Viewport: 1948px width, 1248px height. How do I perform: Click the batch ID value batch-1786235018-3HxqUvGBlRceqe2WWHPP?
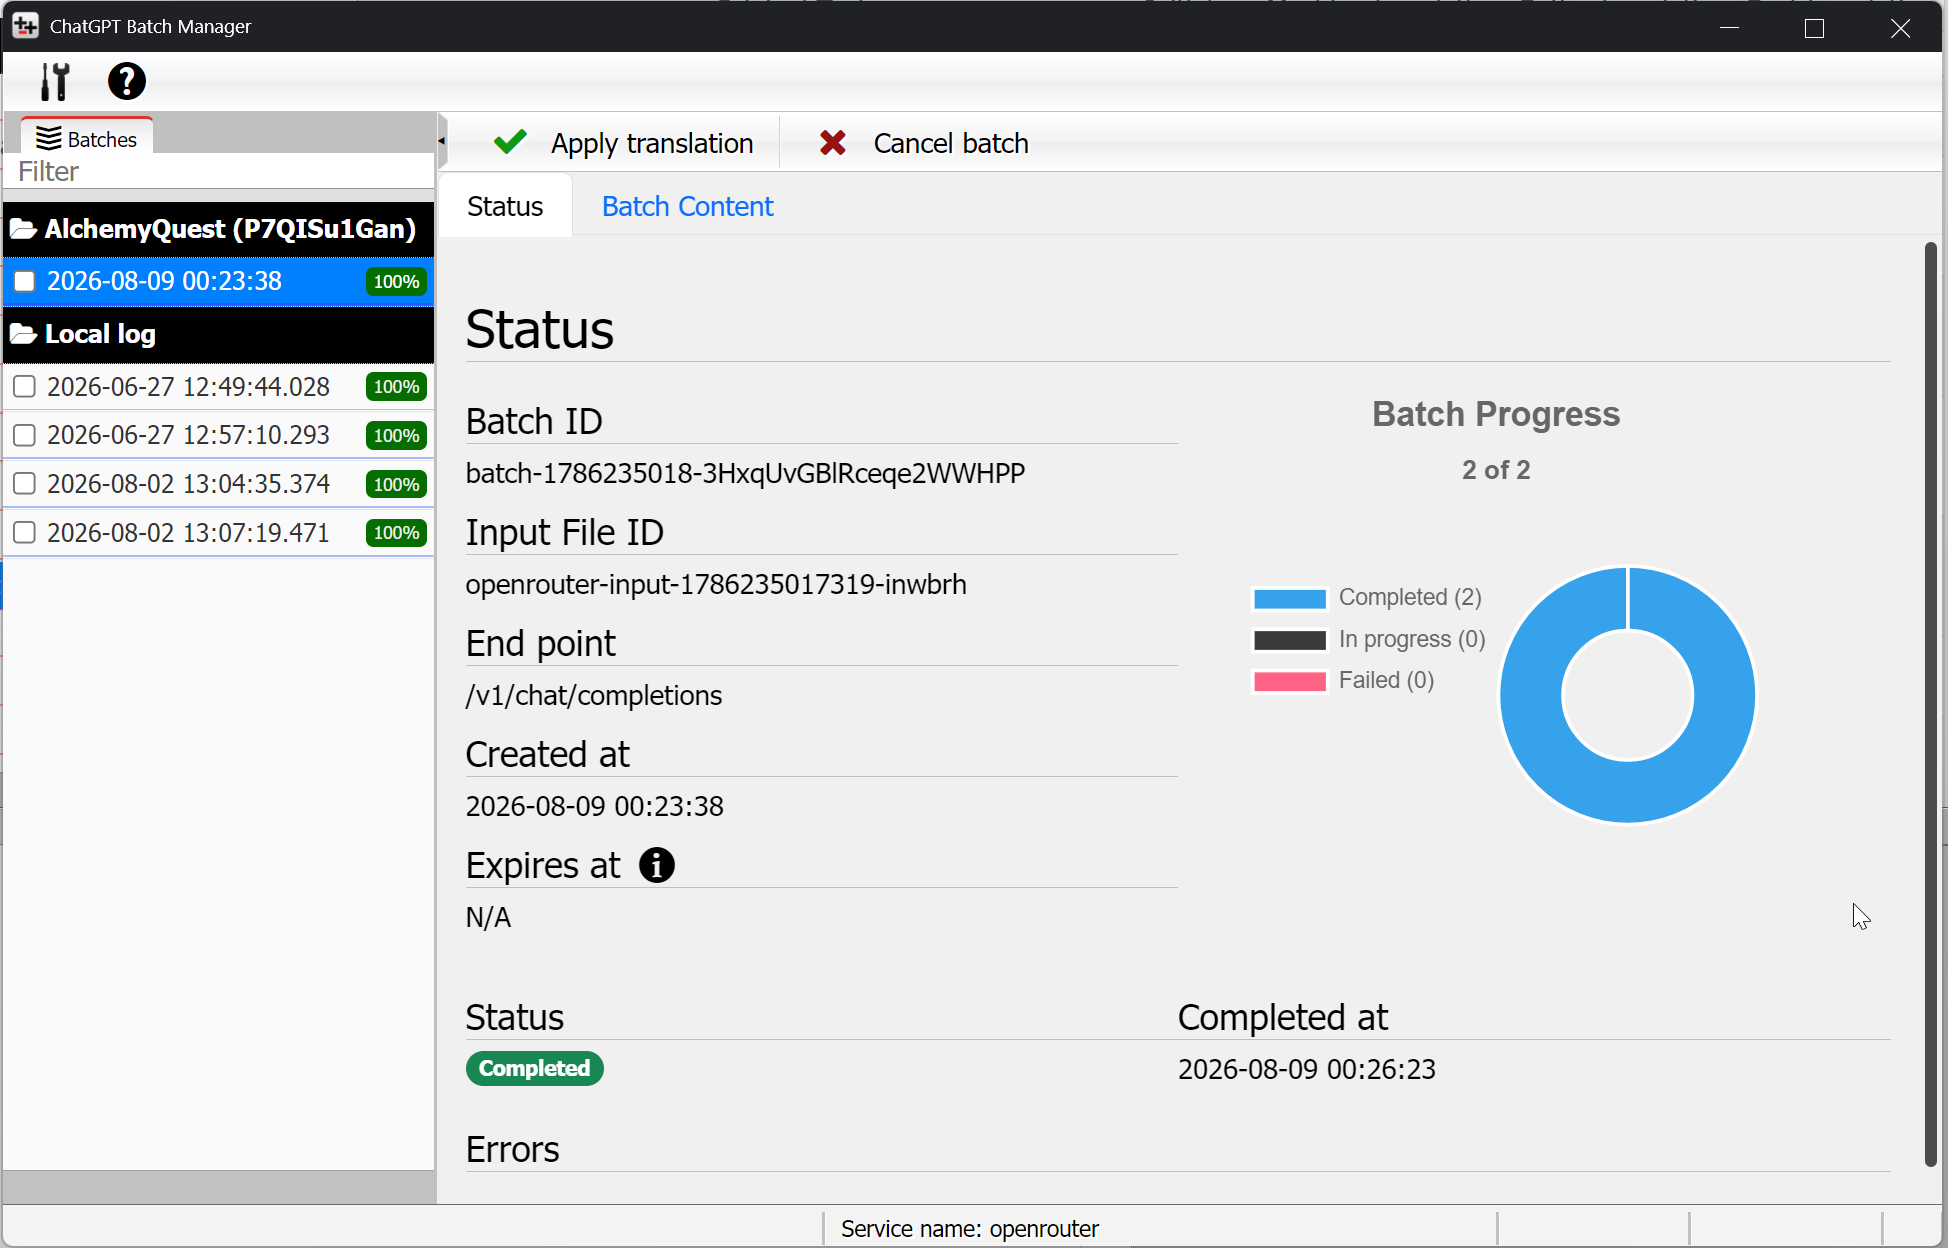click(x=746, y=473)
